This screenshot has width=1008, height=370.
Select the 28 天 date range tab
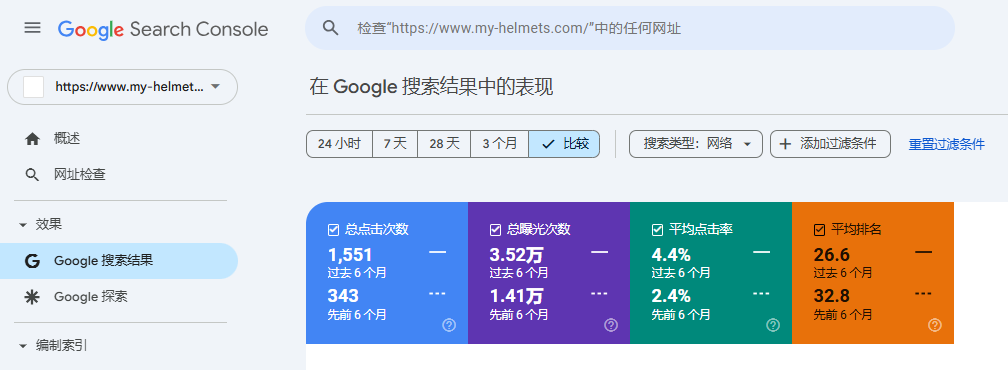point(444,144)
